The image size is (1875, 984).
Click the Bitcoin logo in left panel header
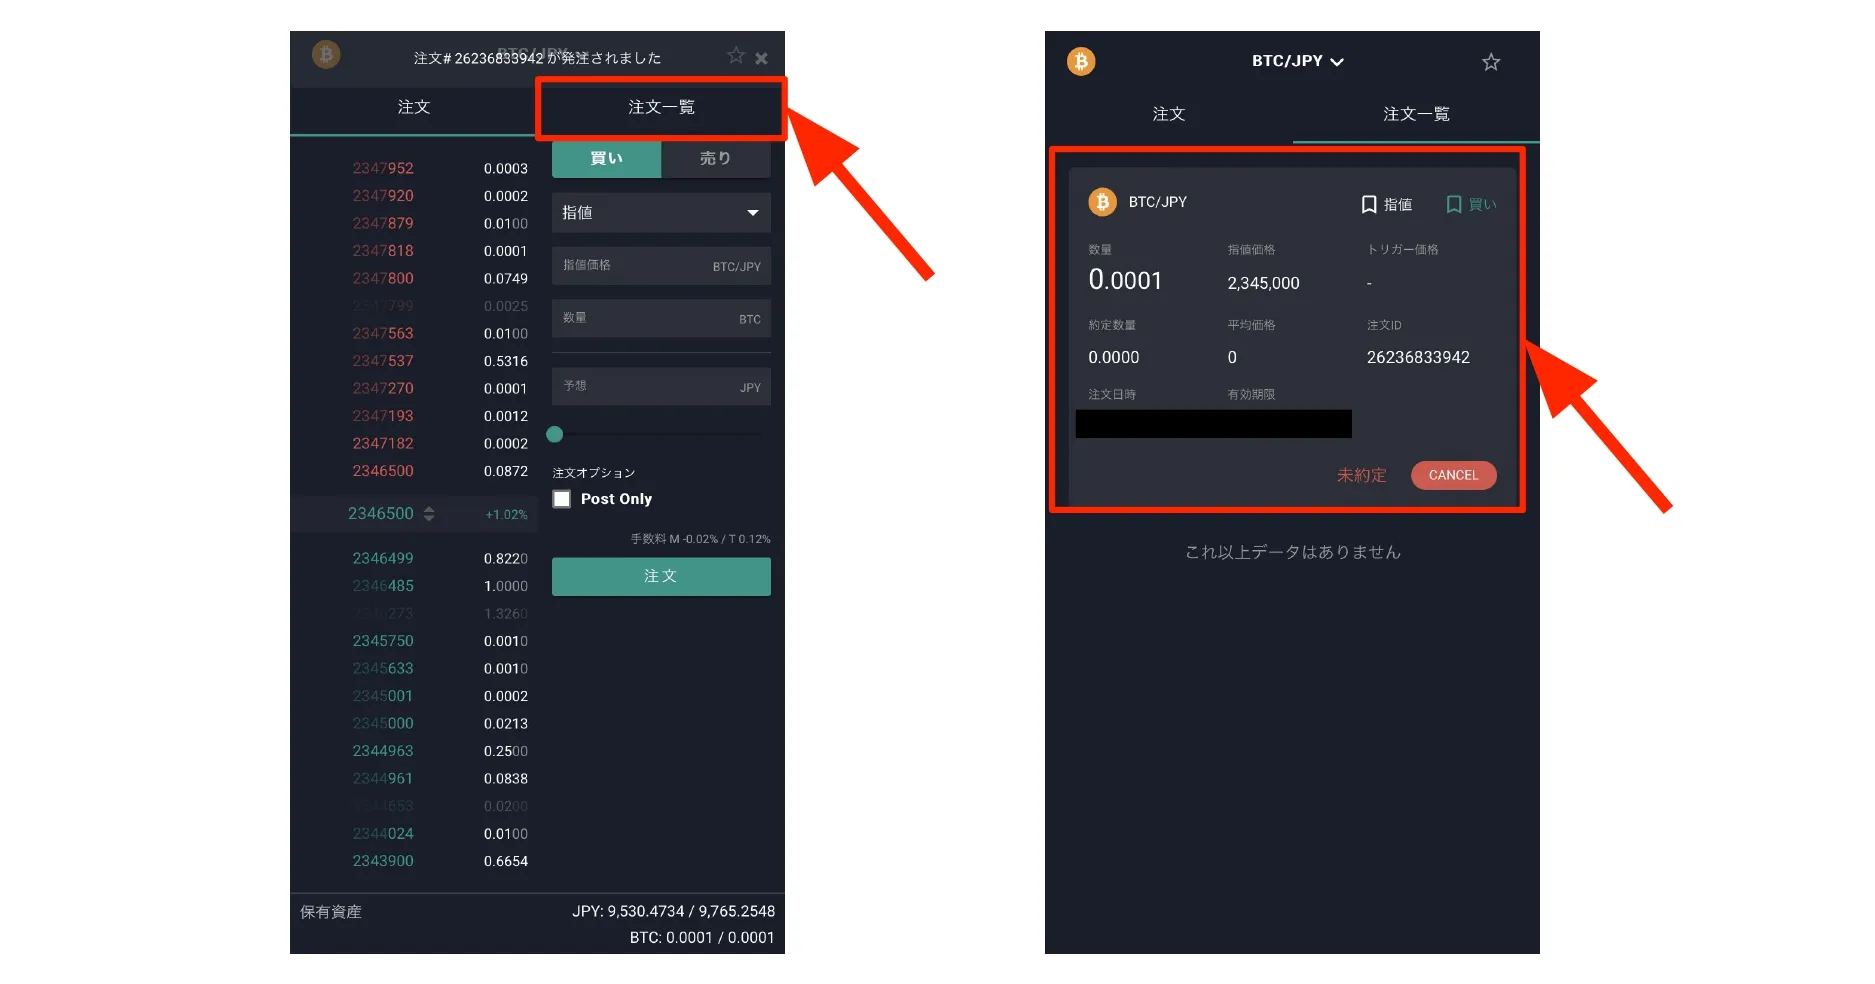coord(326,54)
